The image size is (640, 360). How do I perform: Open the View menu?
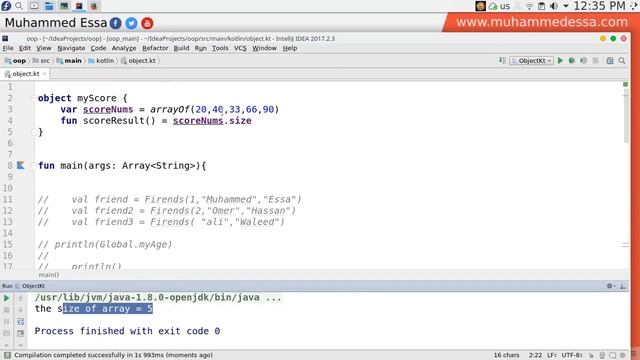pyautogui.click(x=44, y=48)
